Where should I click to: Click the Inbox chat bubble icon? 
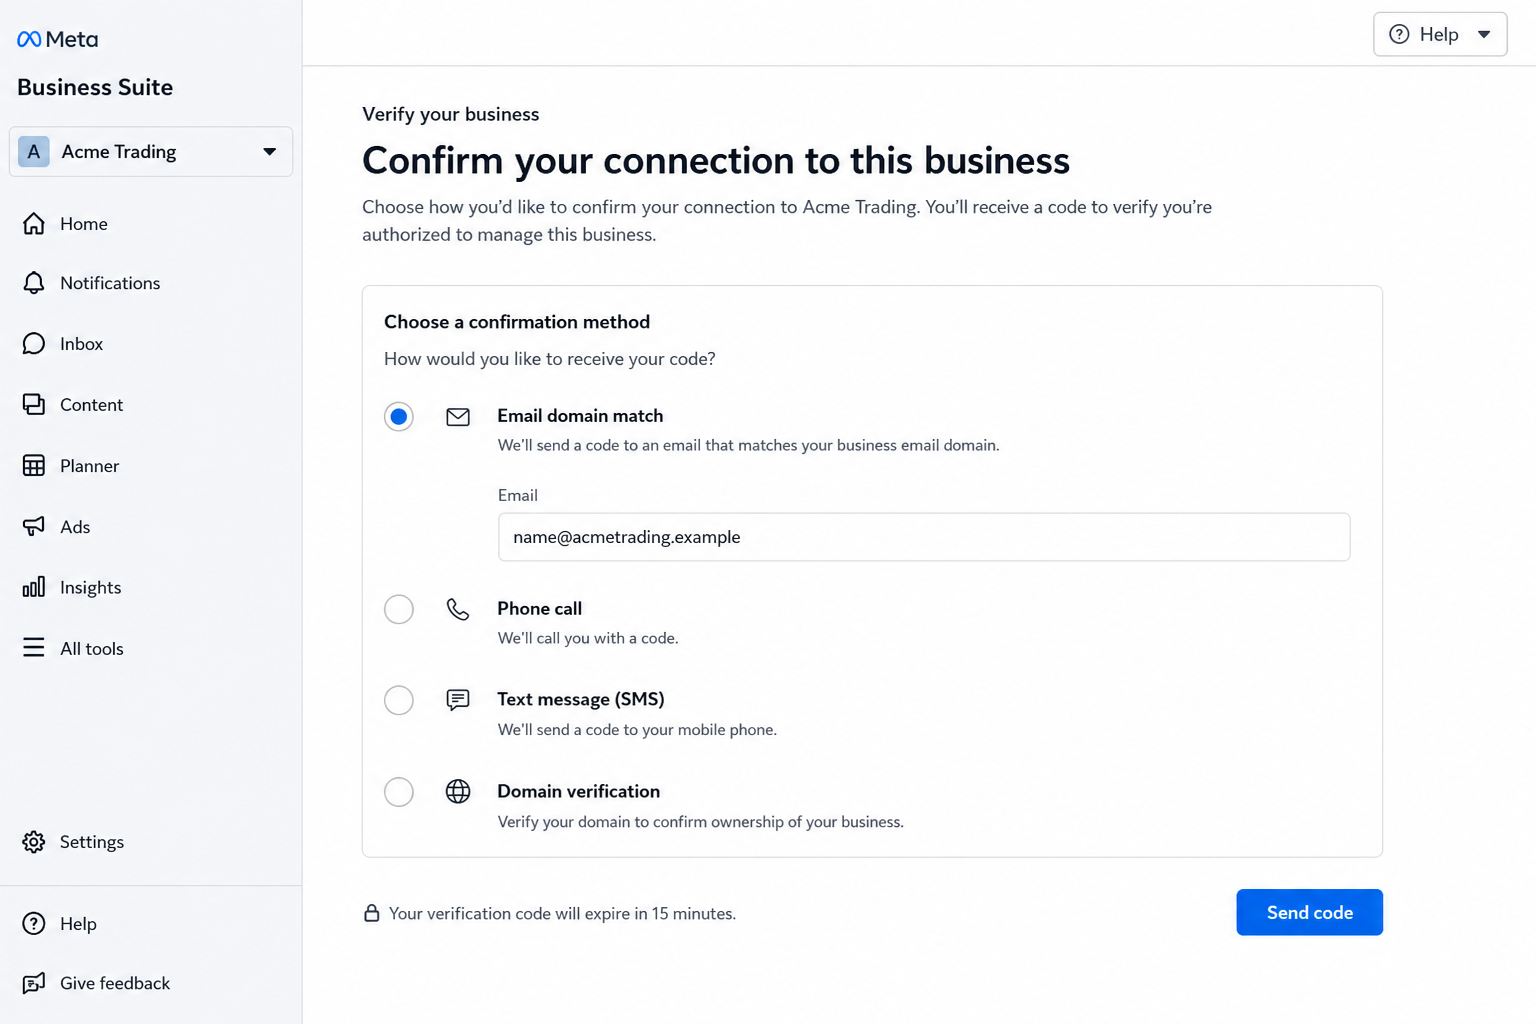pos(34,344)
